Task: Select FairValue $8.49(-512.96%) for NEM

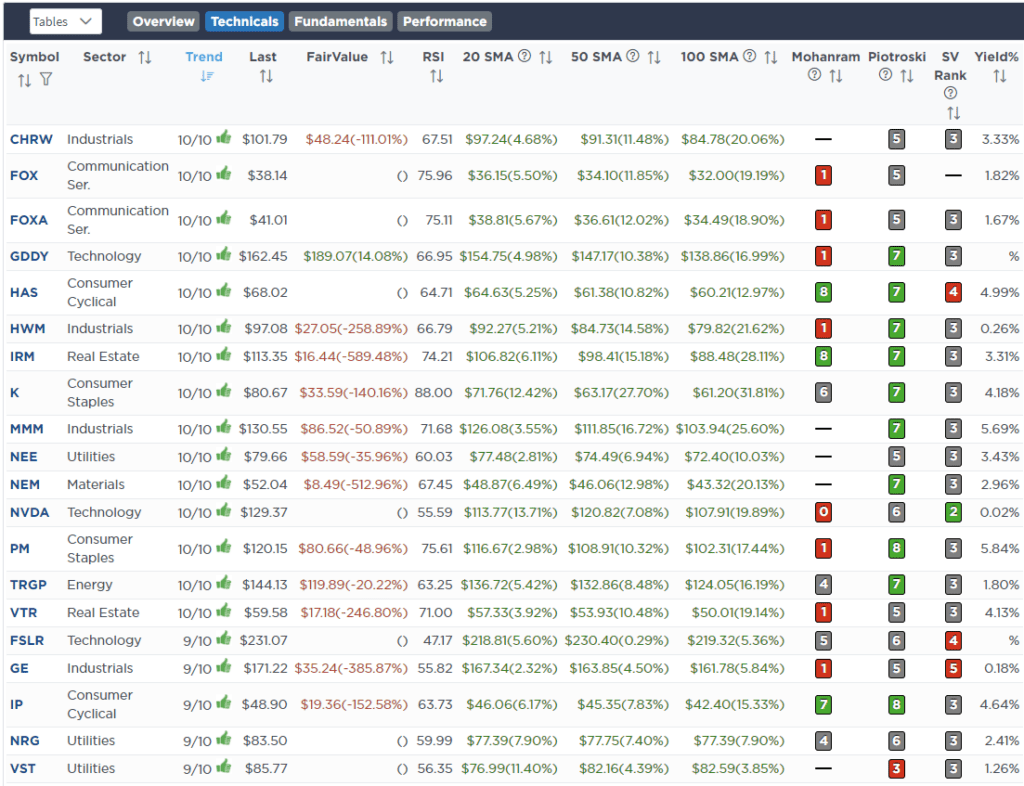Action: click(355, 484)
